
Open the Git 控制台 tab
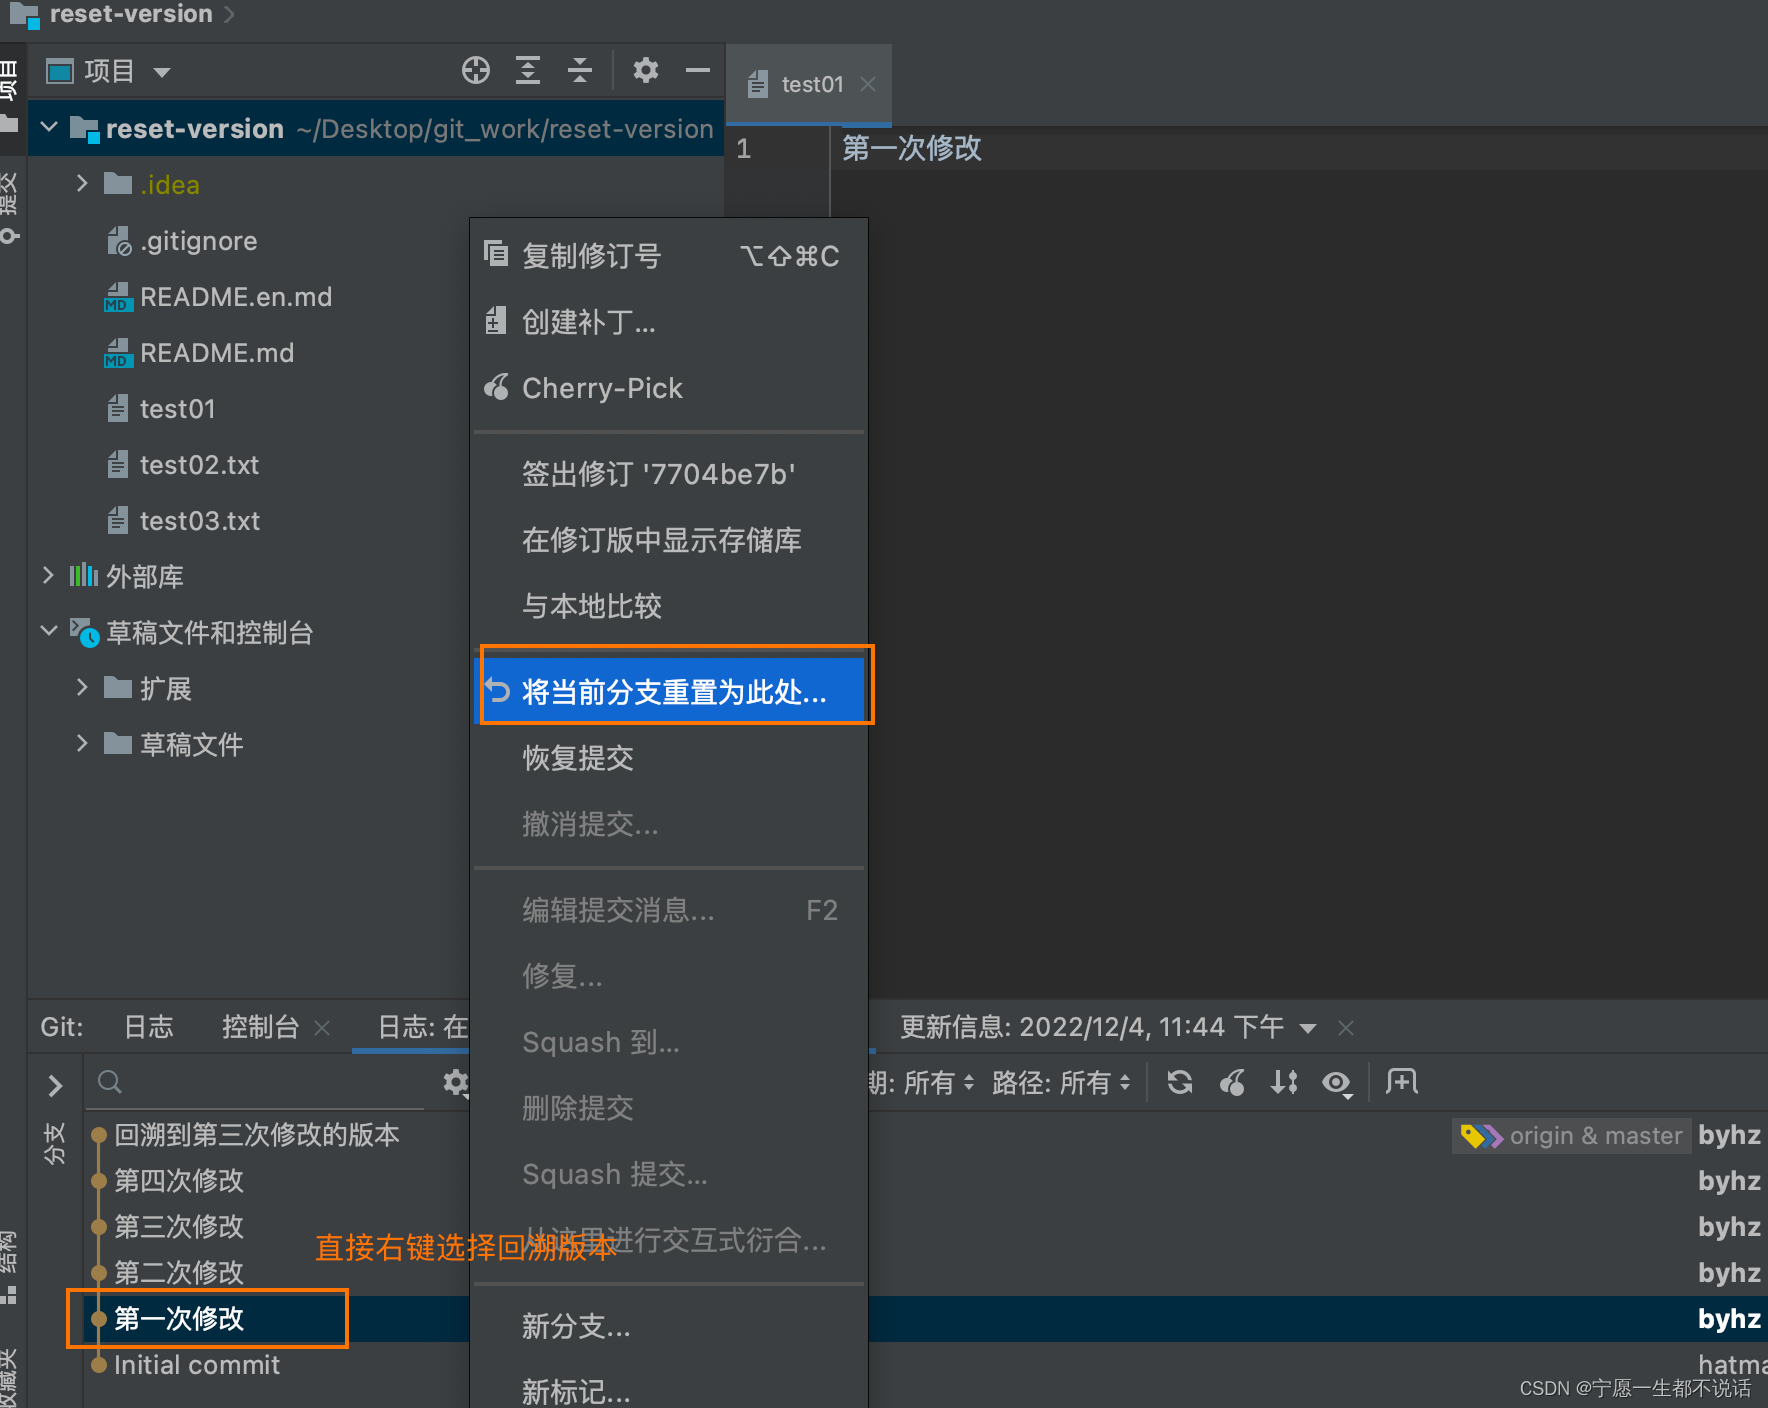pyautogui.click(x=260, y=1027)
